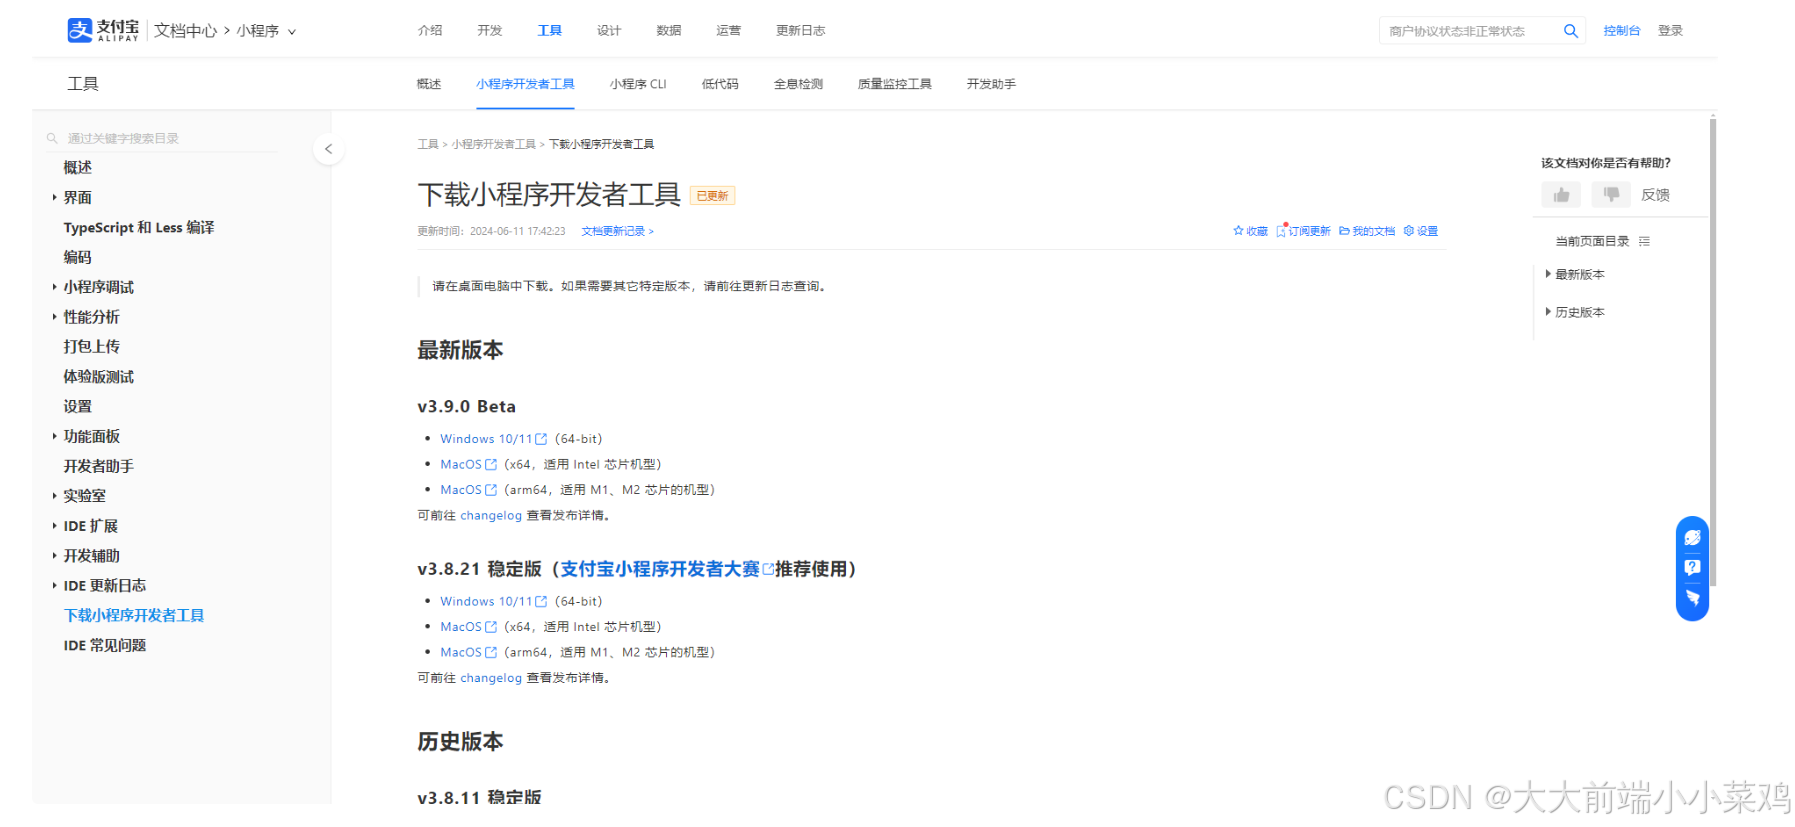Expand the 功能面板 tree item

click(54, 436)
